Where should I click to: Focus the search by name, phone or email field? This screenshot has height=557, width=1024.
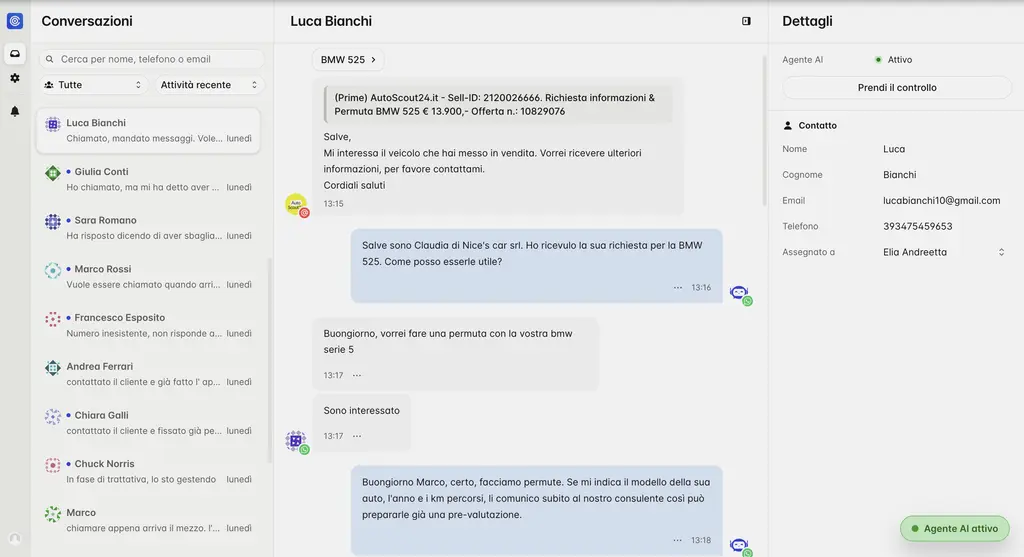pyautogui.click(x=152, y=59)
